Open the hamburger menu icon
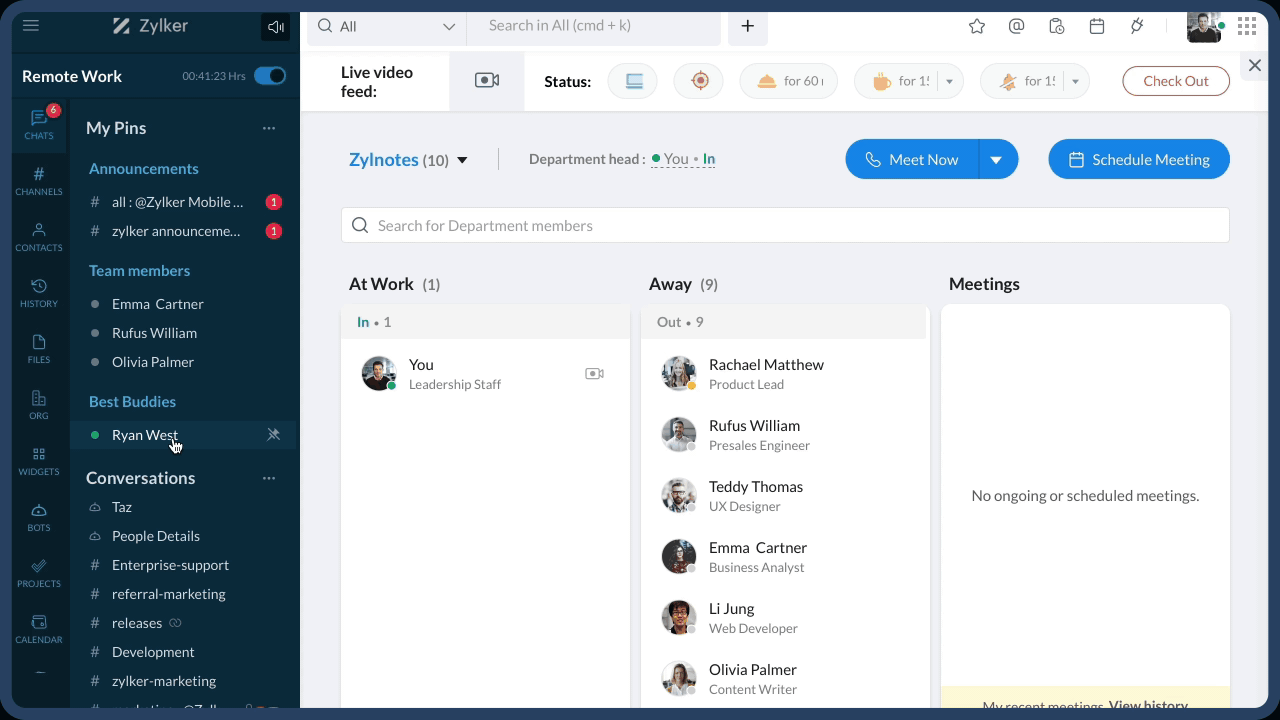Screen dimensions: 1280x720 pos(31,26)
